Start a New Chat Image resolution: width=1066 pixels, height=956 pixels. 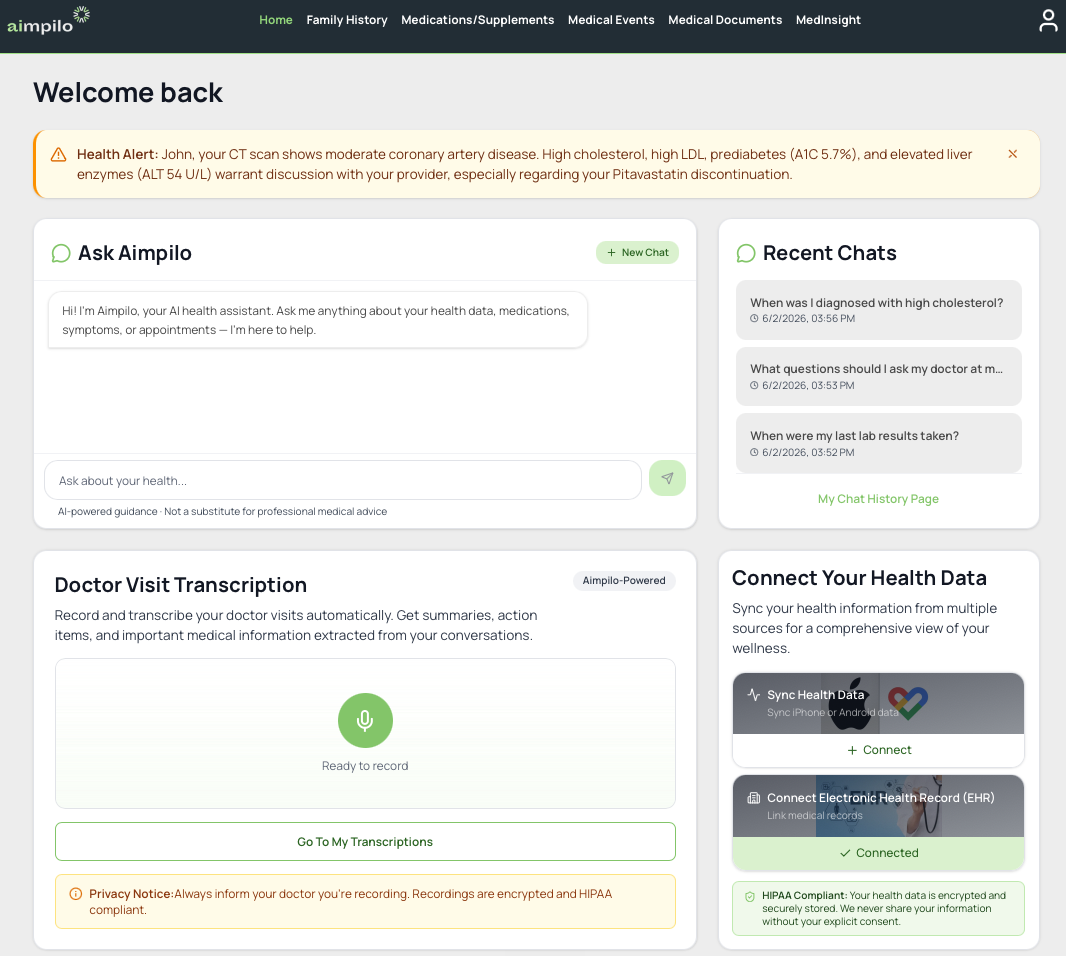(x=637, y=252)
